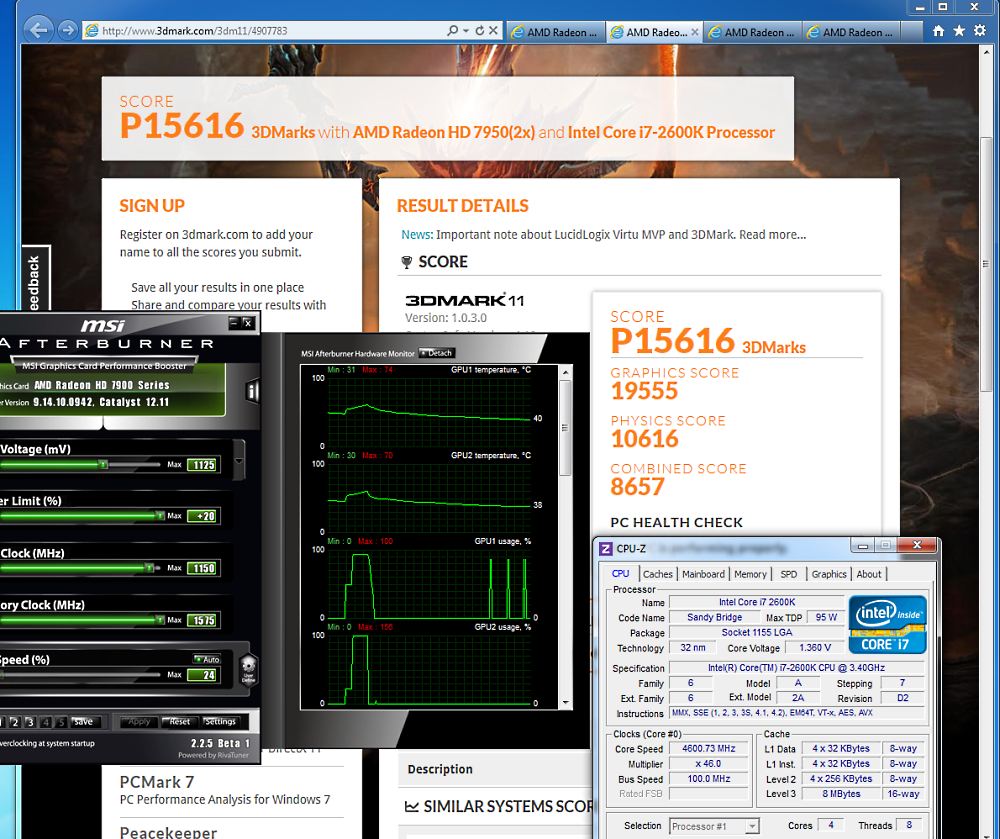Go back in Internet Explorer
The height and width of the screenshot is (839, 1000).
39,30
